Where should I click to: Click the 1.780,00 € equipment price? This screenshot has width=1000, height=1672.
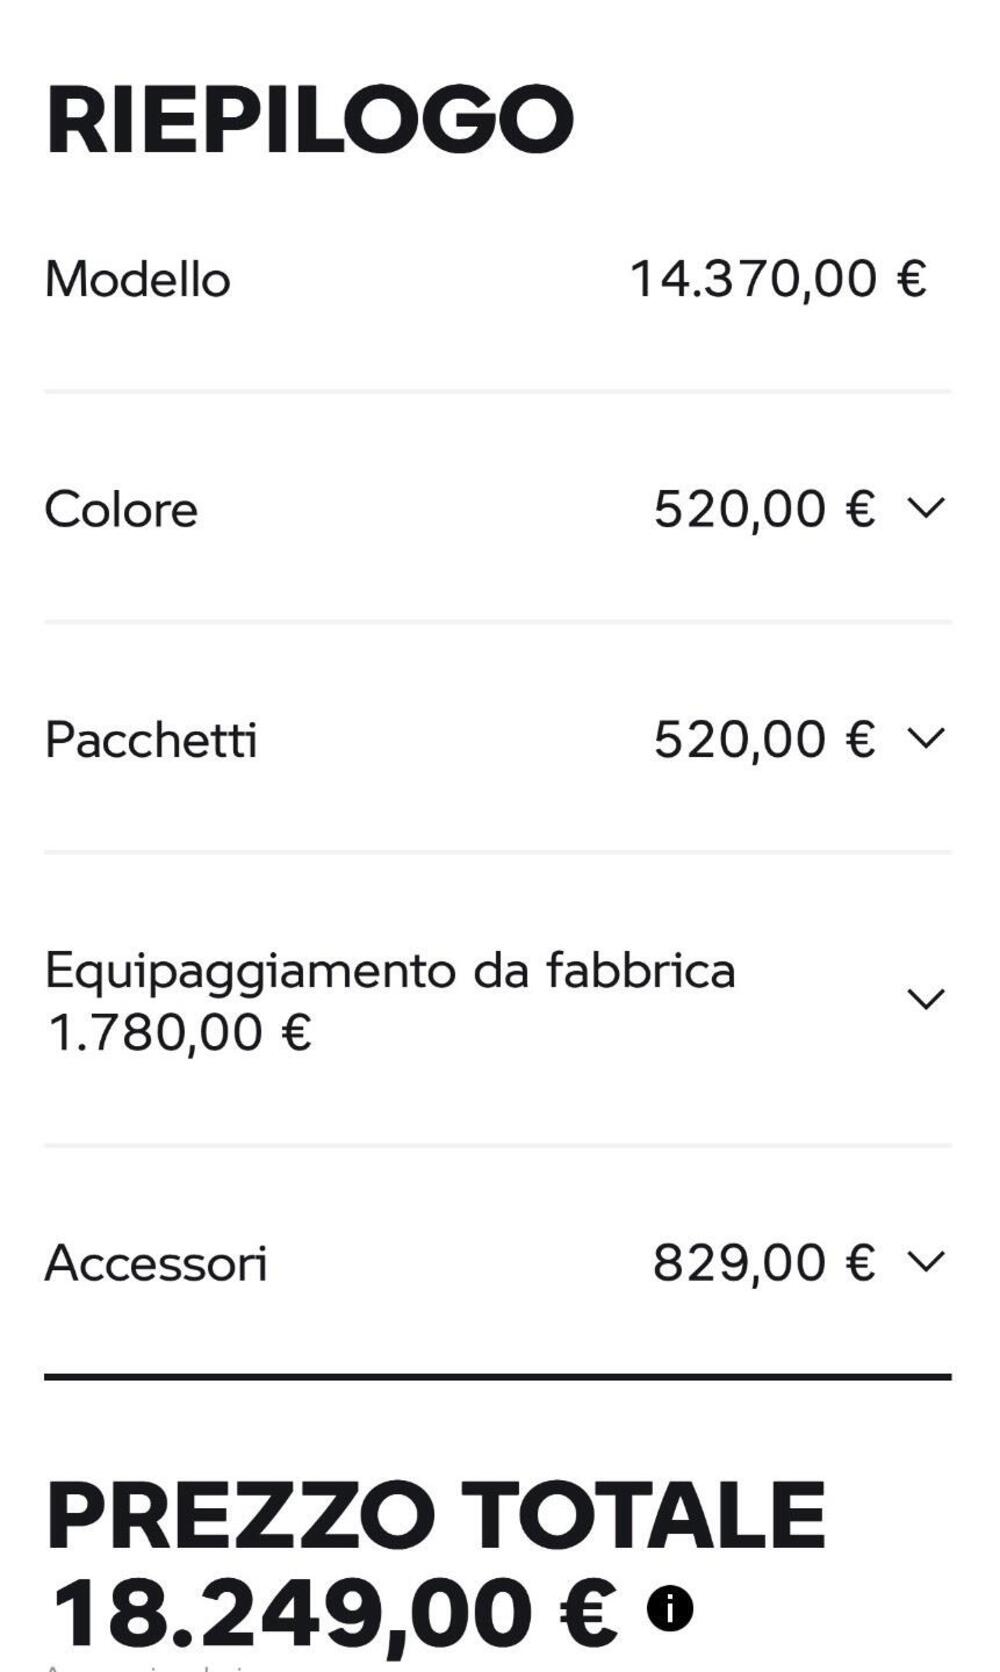coord(180,1033)
